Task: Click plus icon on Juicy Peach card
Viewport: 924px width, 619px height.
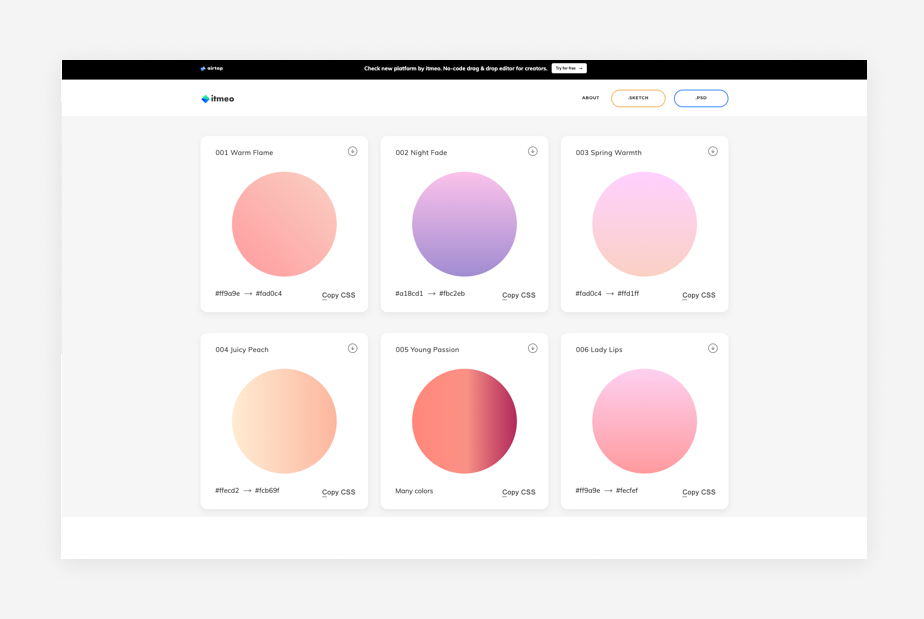Action: pos(352,348)
